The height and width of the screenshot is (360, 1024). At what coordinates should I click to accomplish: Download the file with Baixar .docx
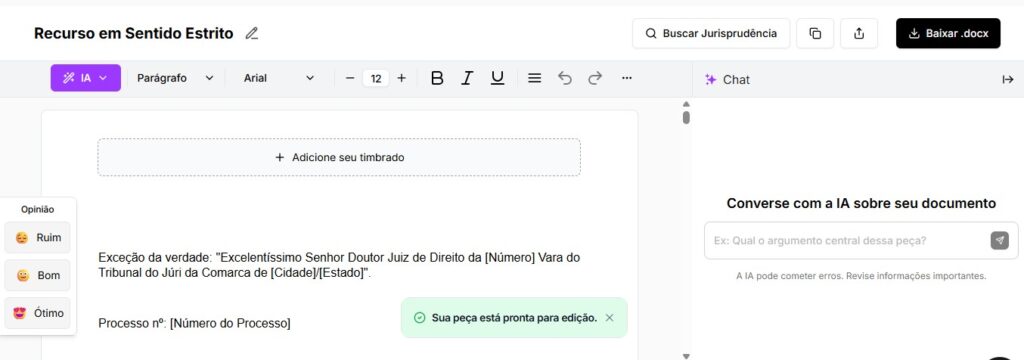pyautogui.click(x=948, y=33)
